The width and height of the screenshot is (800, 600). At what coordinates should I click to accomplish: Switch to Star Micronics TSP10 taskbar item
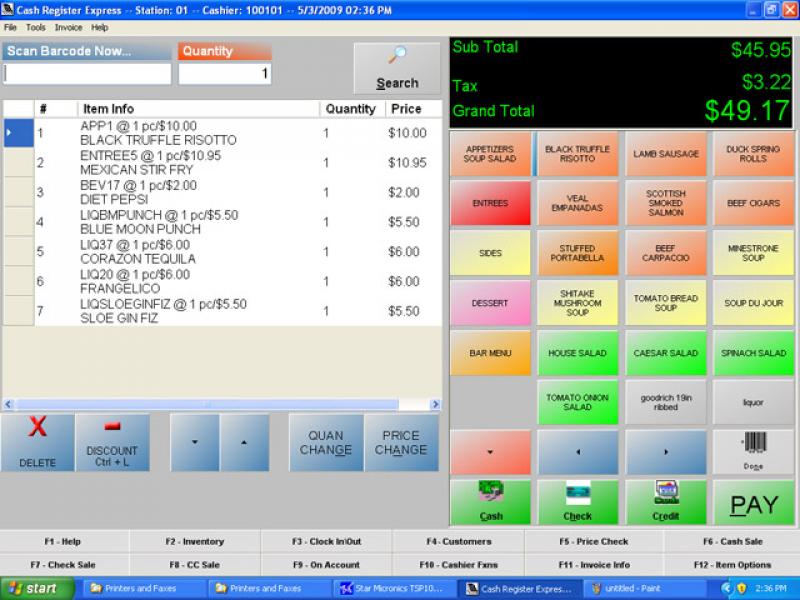[393, 588]
